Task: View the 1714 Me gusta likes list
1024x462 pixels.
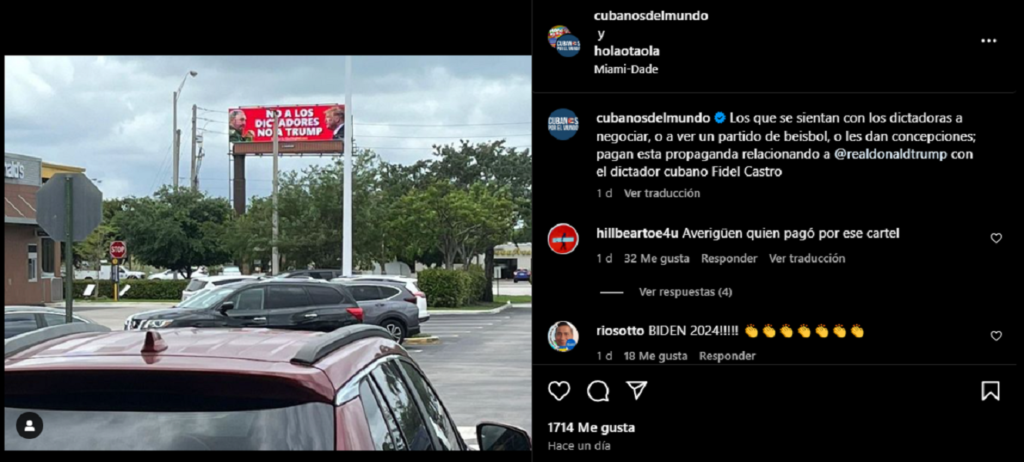Action: 591,428
